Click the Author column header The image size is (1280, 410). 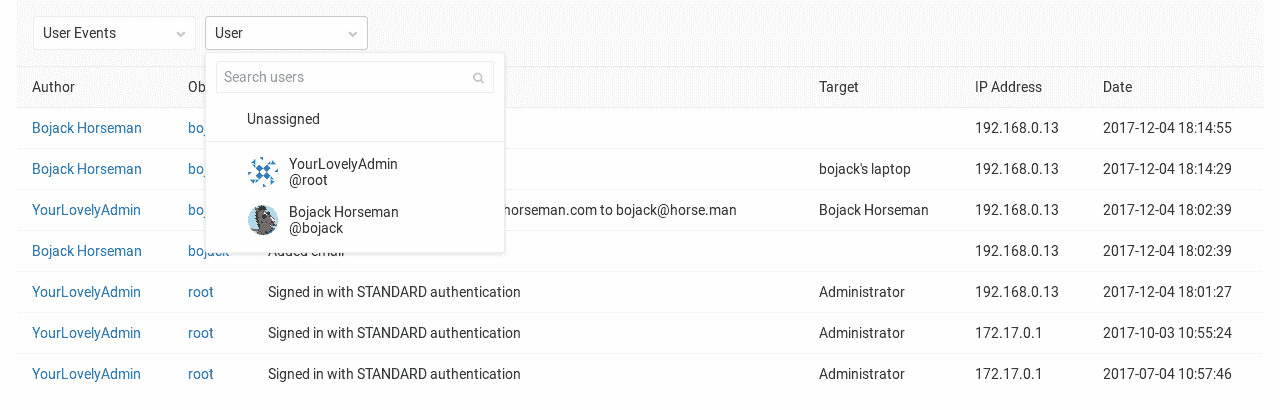pos(53,87)
